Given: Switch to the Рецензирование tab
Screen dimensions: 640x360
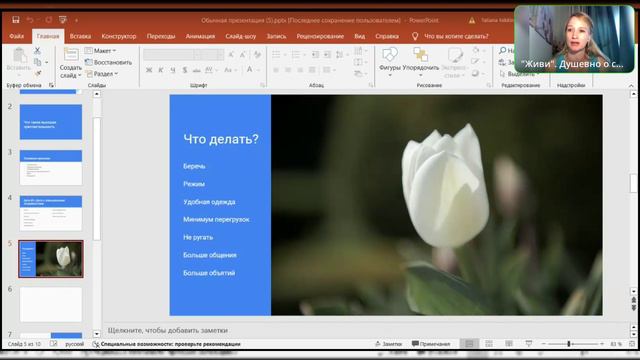Looking at the screenshot, I should pyautogui.click(x=320, y=36).
